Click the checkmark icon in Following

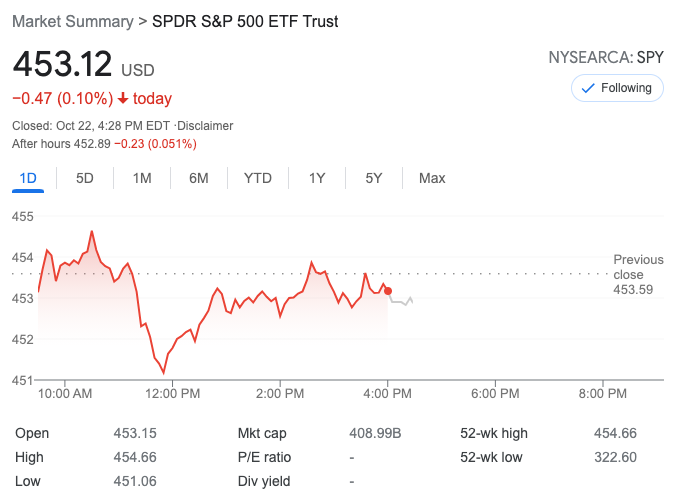click(x=588, y=88)
